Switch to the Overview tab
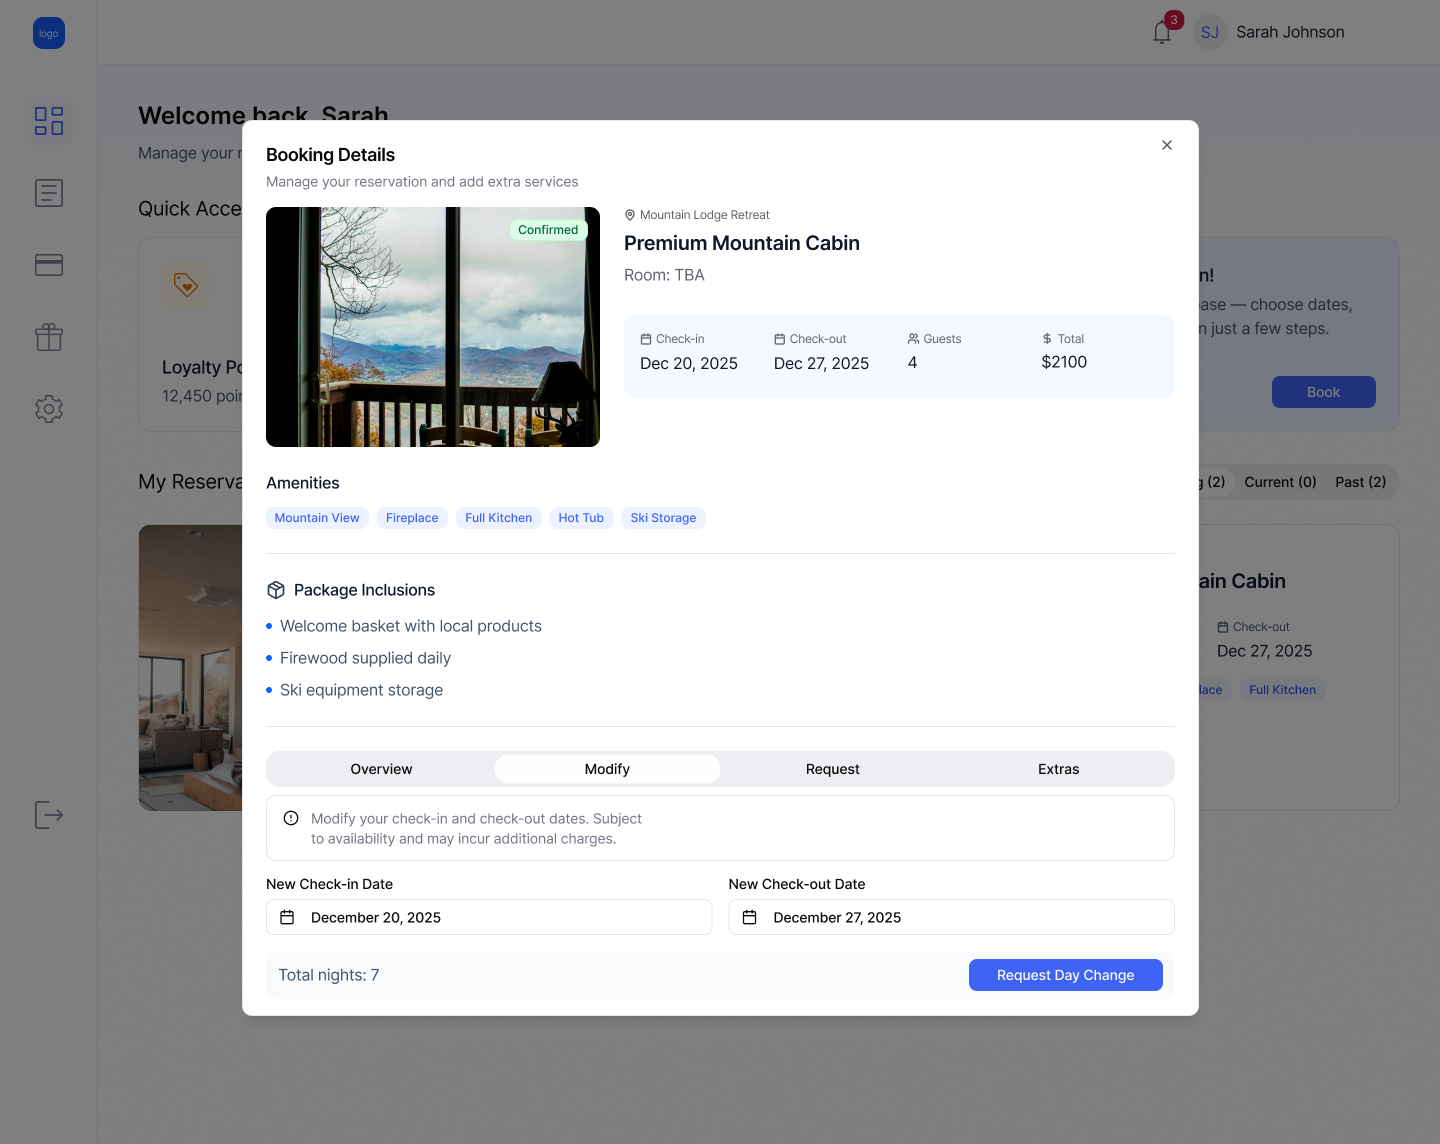 [x=381, y=769]
